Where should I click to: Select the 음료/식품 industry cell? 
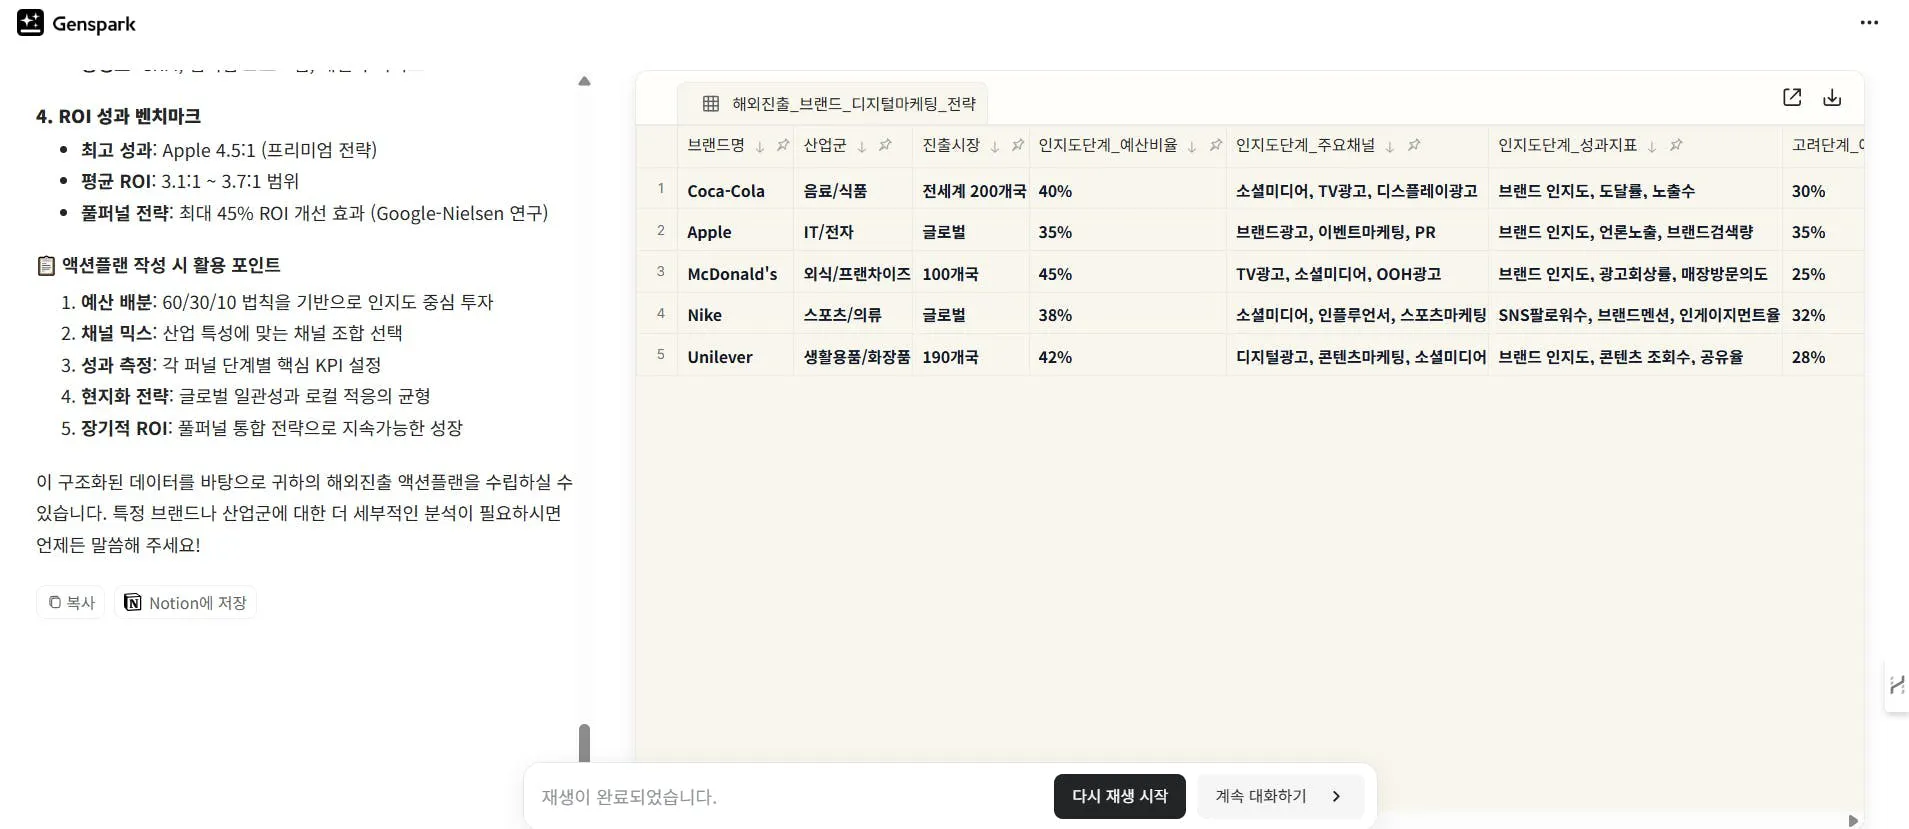tap(855, 190)
